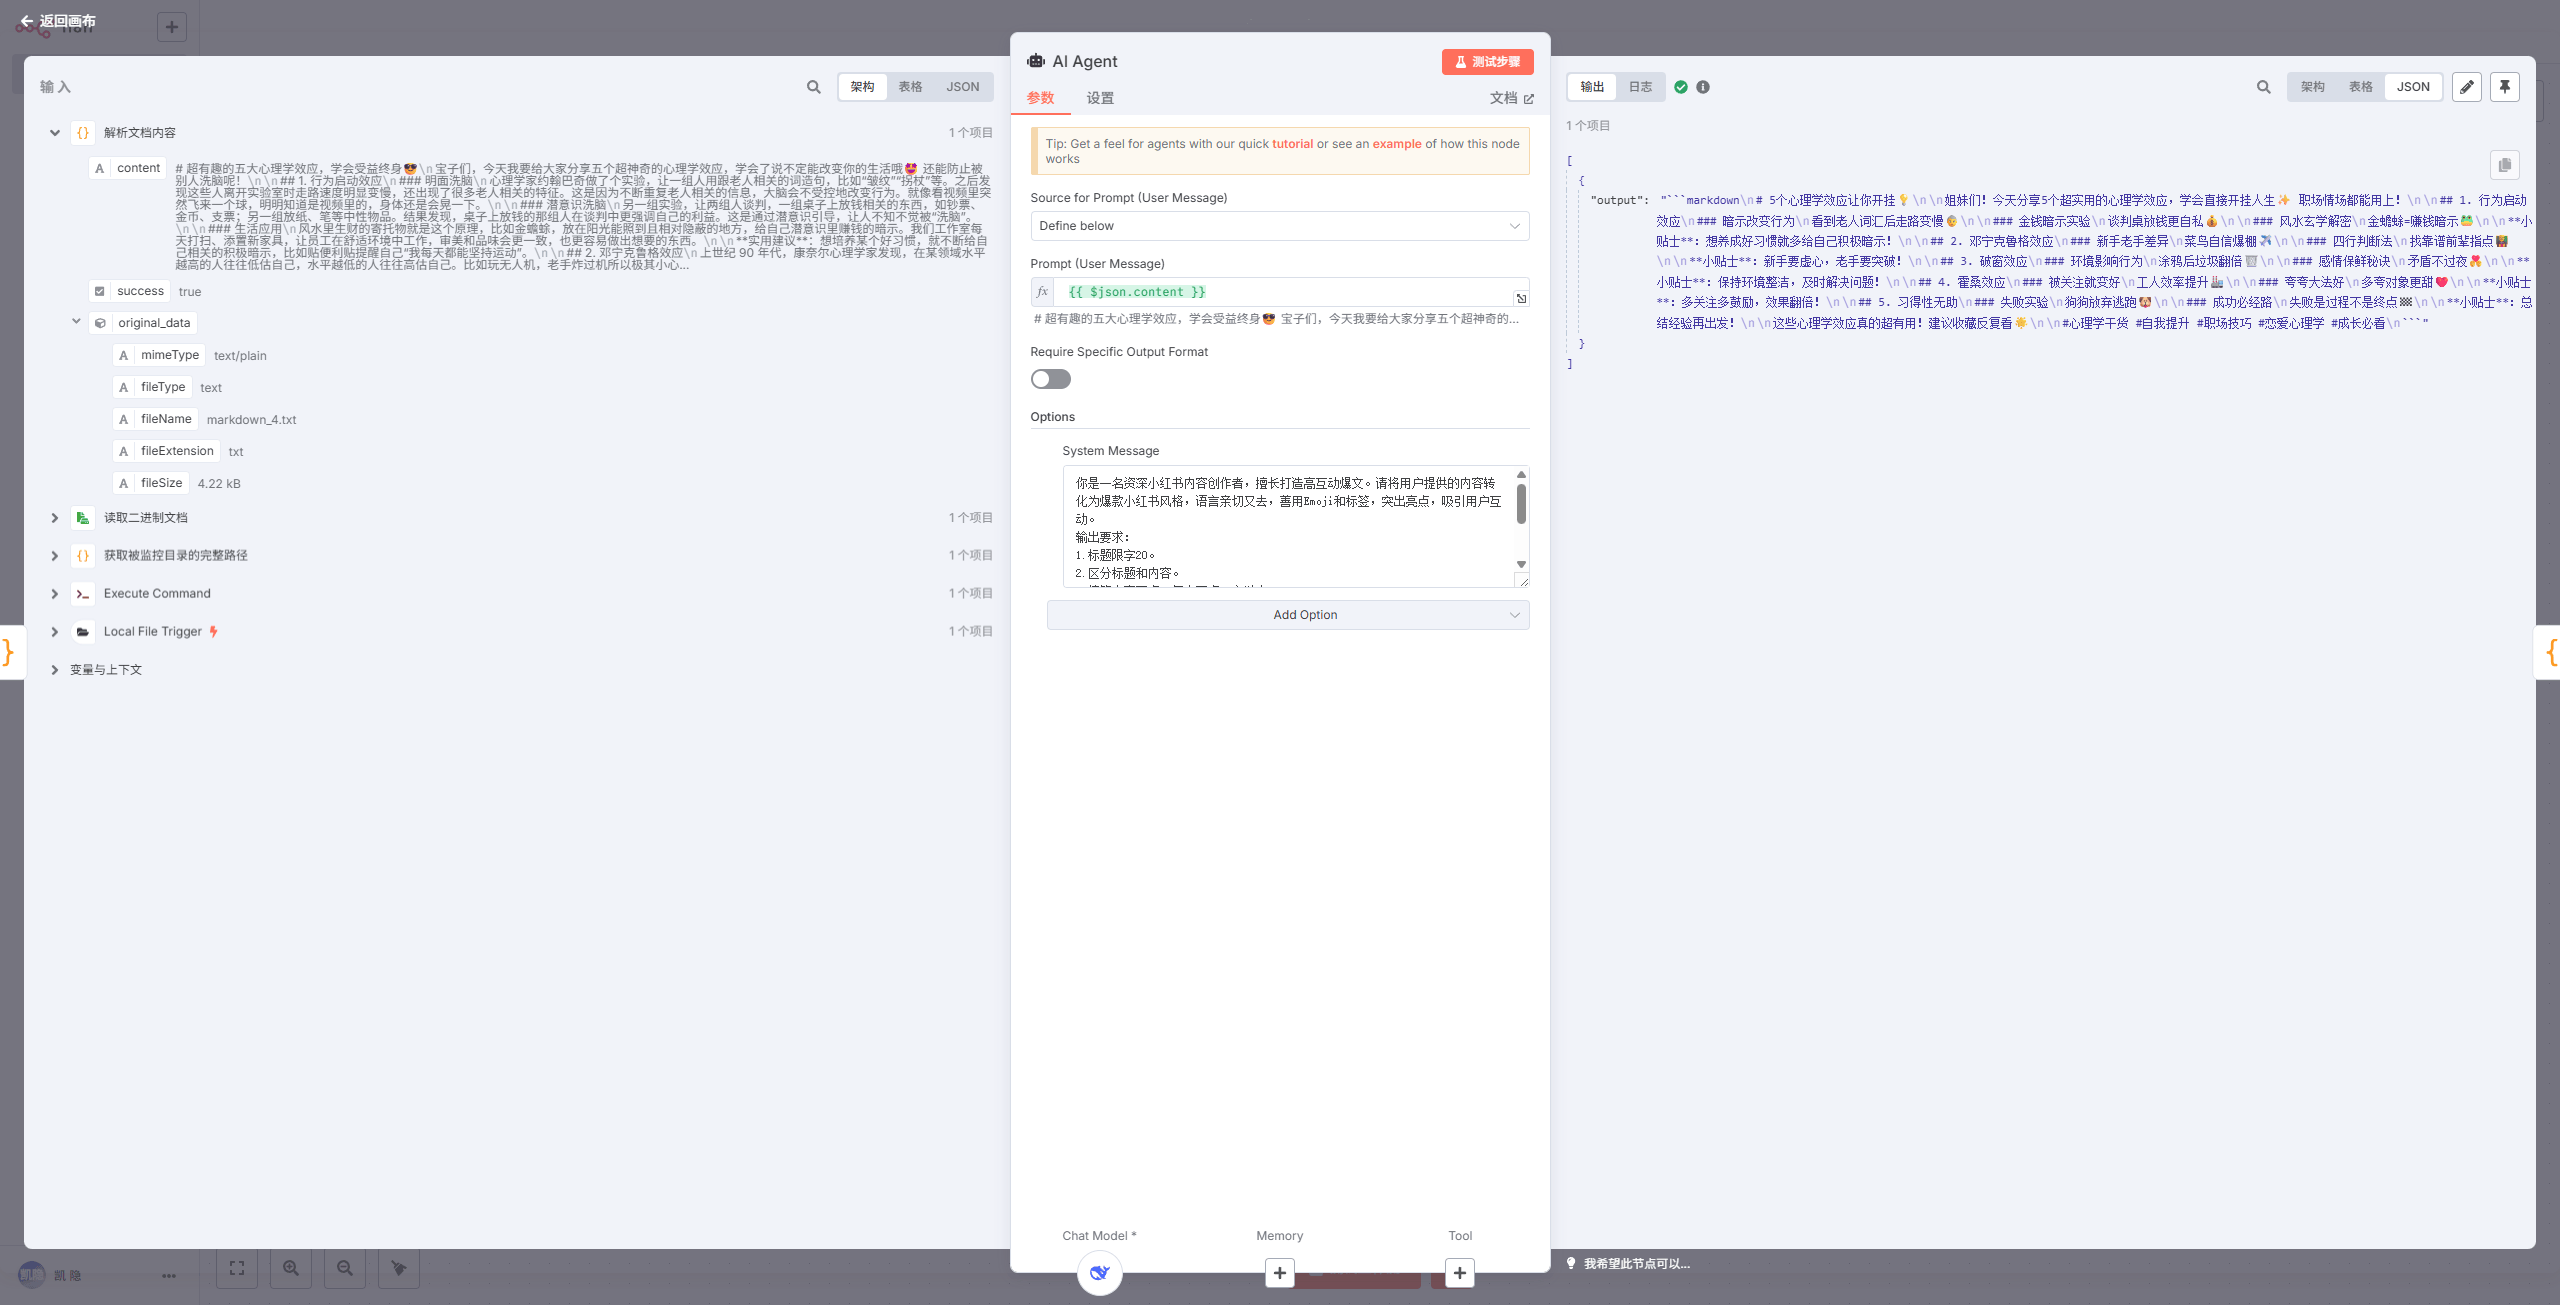Screen dimensions: 2560x1305
Task: Click the success boolean checkbox icon
Action: (x=99, y=291)
